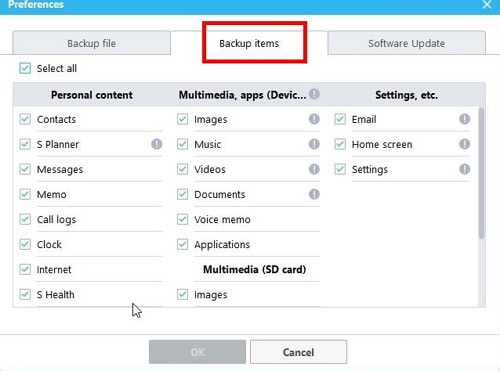Click the Cancel button

[x=298, y=352]
